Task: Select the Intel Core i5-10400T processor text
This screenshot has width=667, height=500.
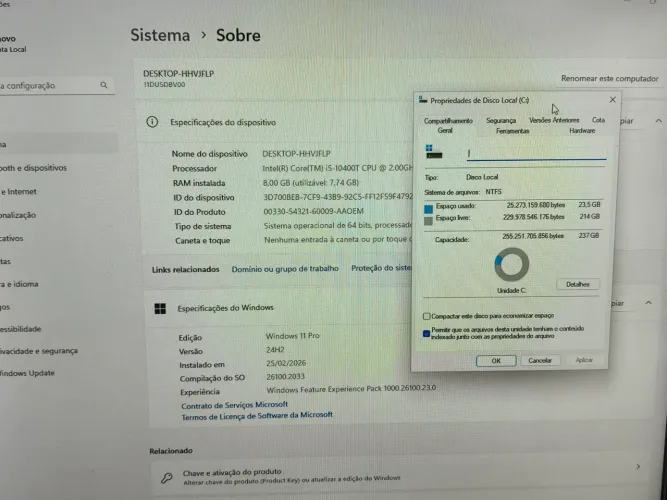Action: click(337, 168)
